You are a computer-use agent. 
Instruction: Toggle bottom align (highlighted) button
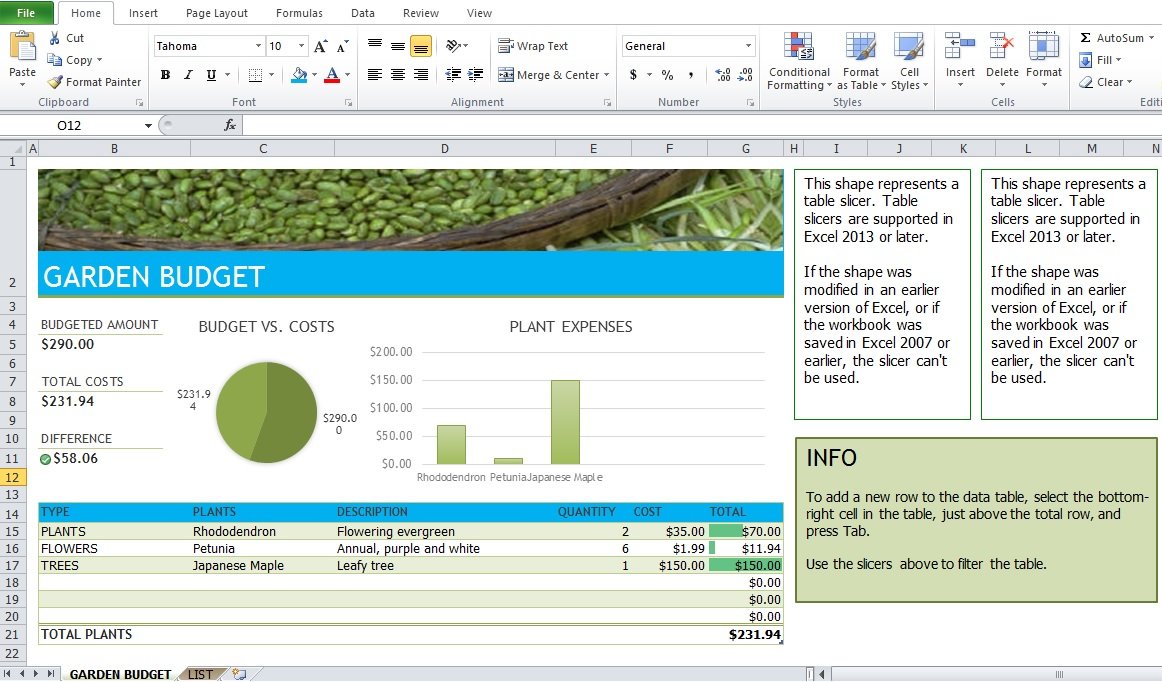coord(420,46)
